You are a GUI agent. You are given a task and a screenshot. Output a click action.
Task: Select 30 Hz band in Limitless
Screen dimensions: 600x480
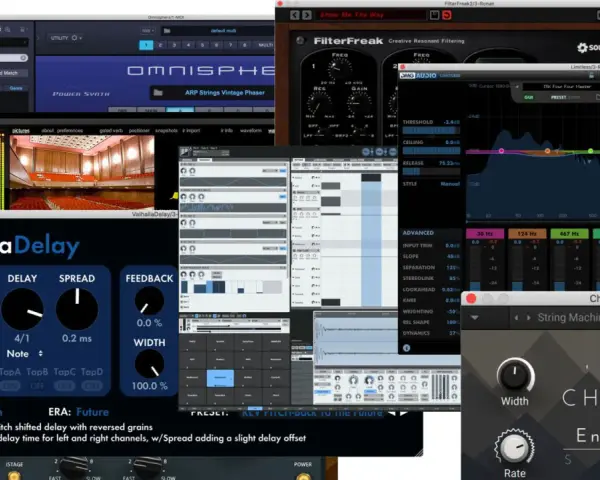485,233
